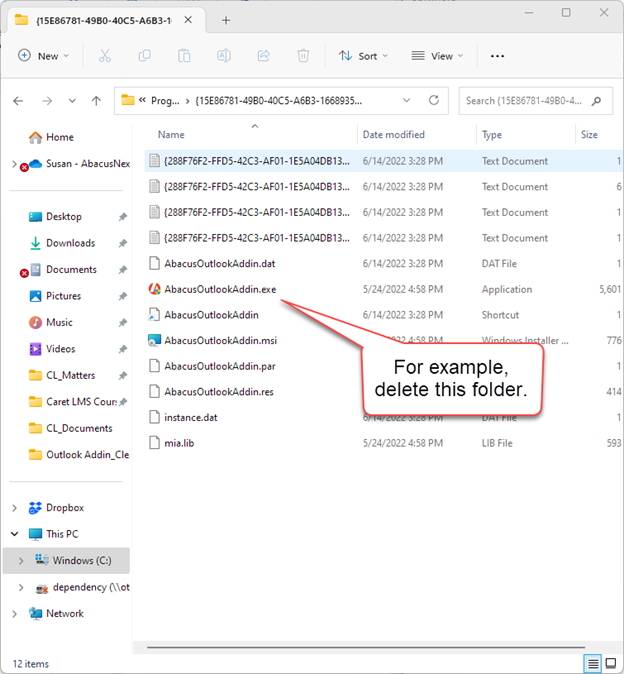Expand the Dropbox tree node
Screen dimensions: 624x674
tap(15, 508)
